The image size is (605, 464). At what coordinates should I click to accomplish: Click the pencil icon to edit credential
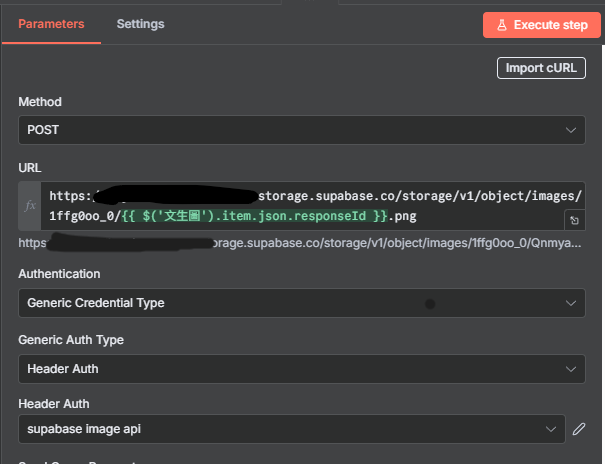(579, 429)
